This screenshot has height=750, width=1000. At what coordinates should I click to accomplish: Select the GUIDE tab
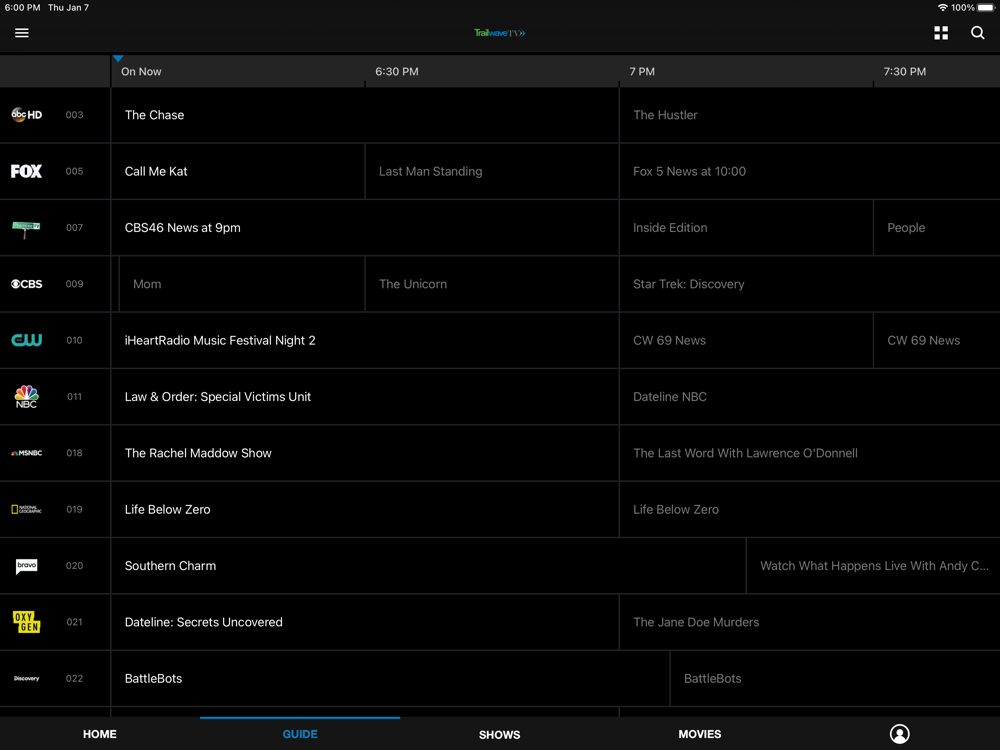point(300,734)
